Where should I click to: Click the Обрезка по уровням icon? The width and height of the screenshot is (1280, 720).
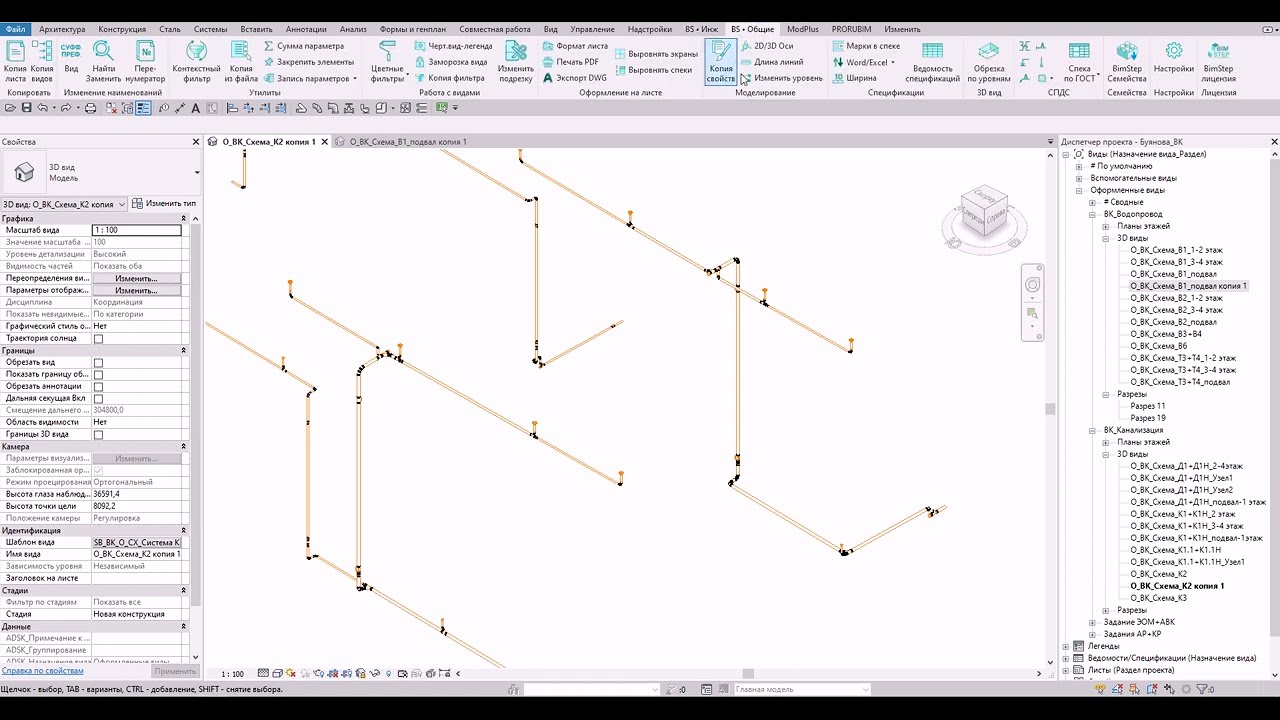tap(989, 61)
